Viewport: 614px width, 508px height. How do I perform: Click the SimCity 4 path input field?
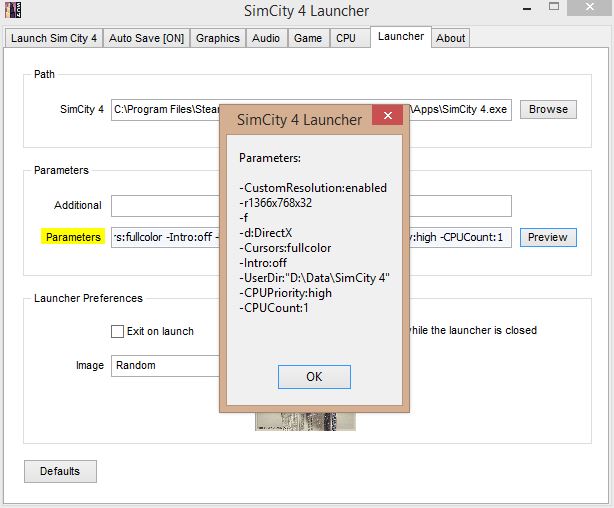click(311, 110)
